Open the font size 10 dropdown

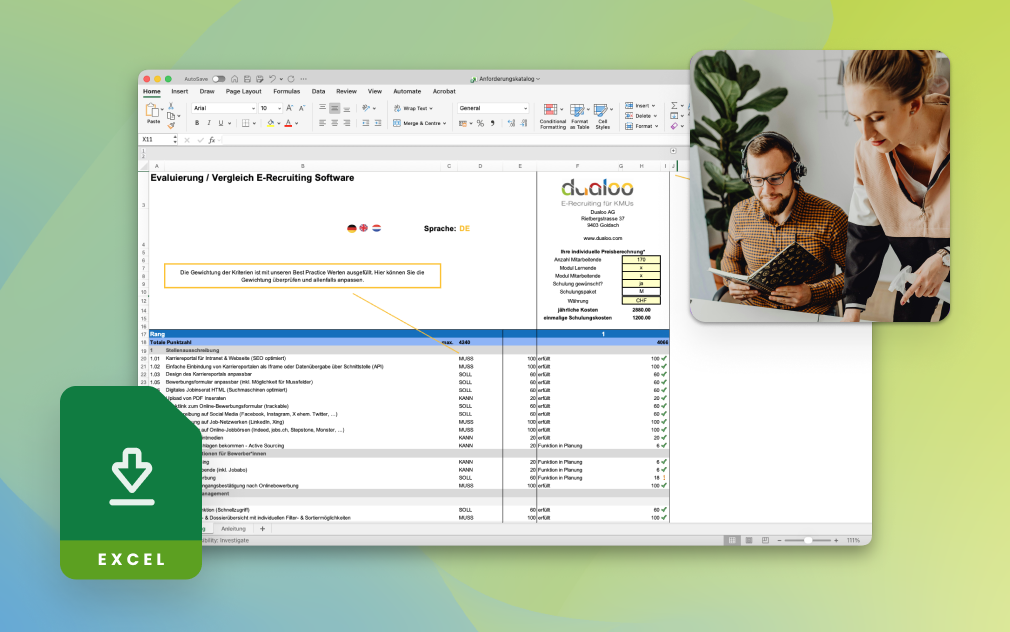[270, 108]
